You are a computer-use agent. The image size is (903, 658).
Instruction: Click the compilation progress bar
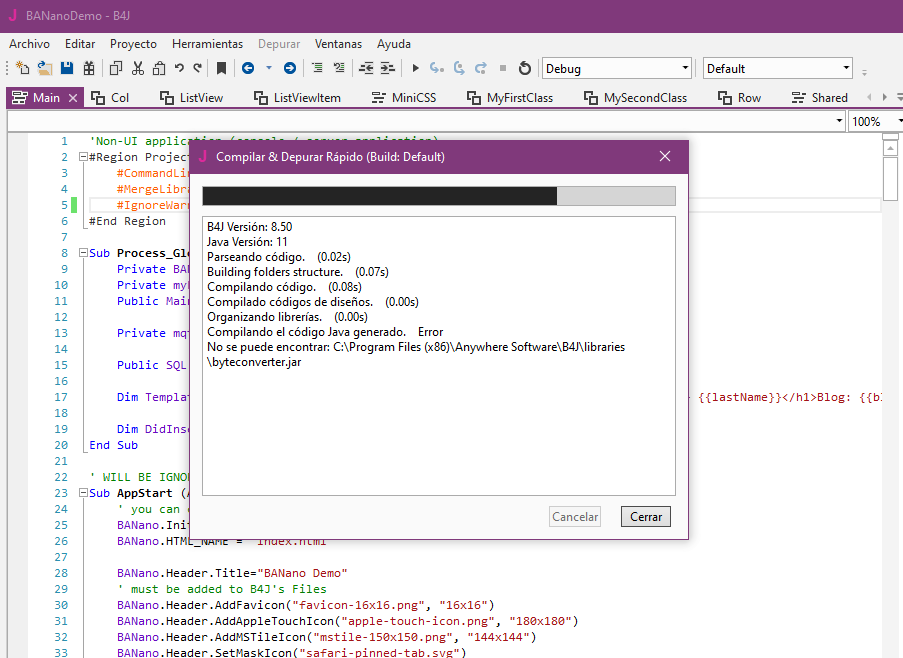point(438,196)
